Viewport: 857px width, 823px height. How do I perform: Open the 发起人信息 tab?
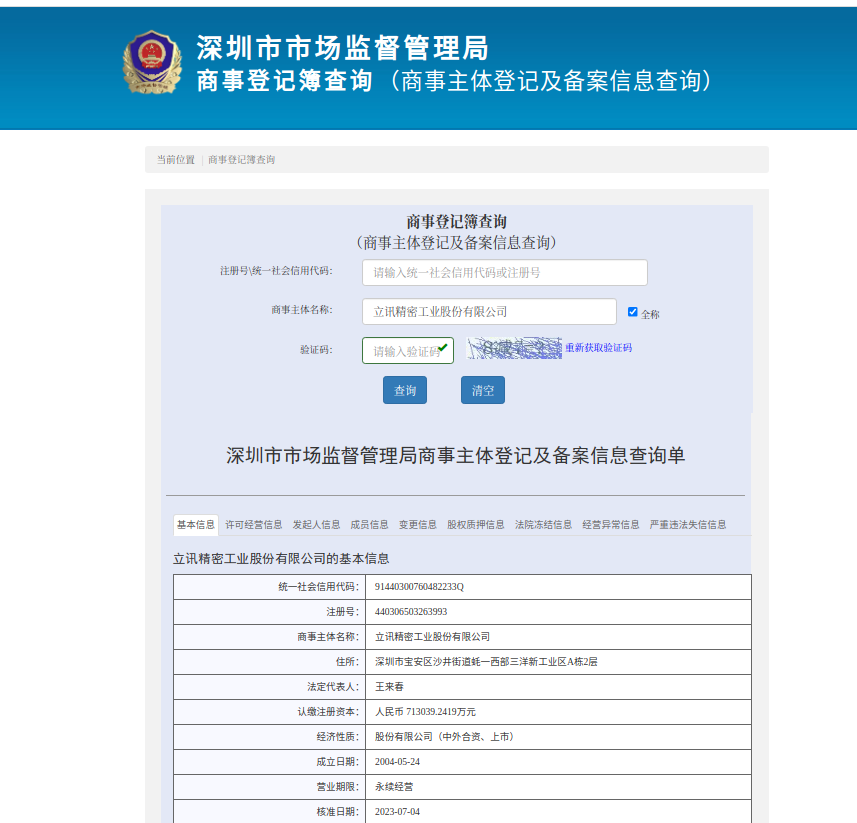tap(316, 525)
